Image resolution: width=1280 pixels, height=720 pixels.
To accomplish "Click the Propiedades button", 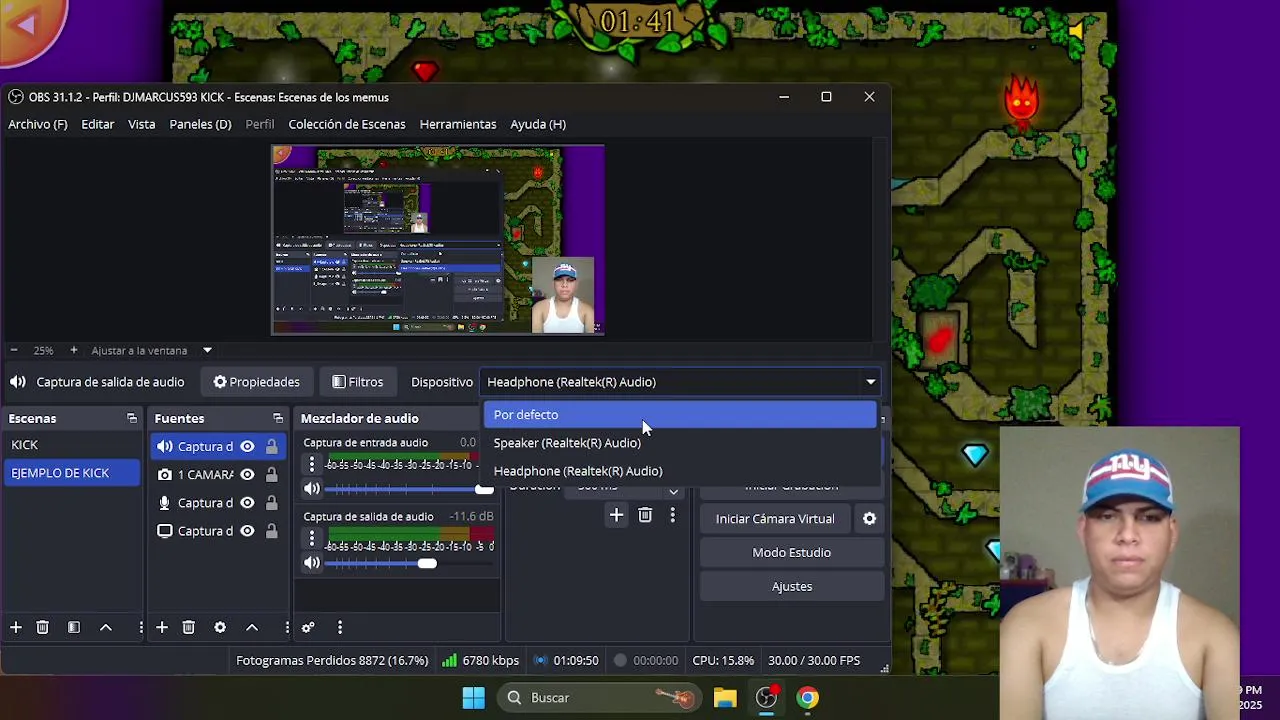I will [257, 382].
